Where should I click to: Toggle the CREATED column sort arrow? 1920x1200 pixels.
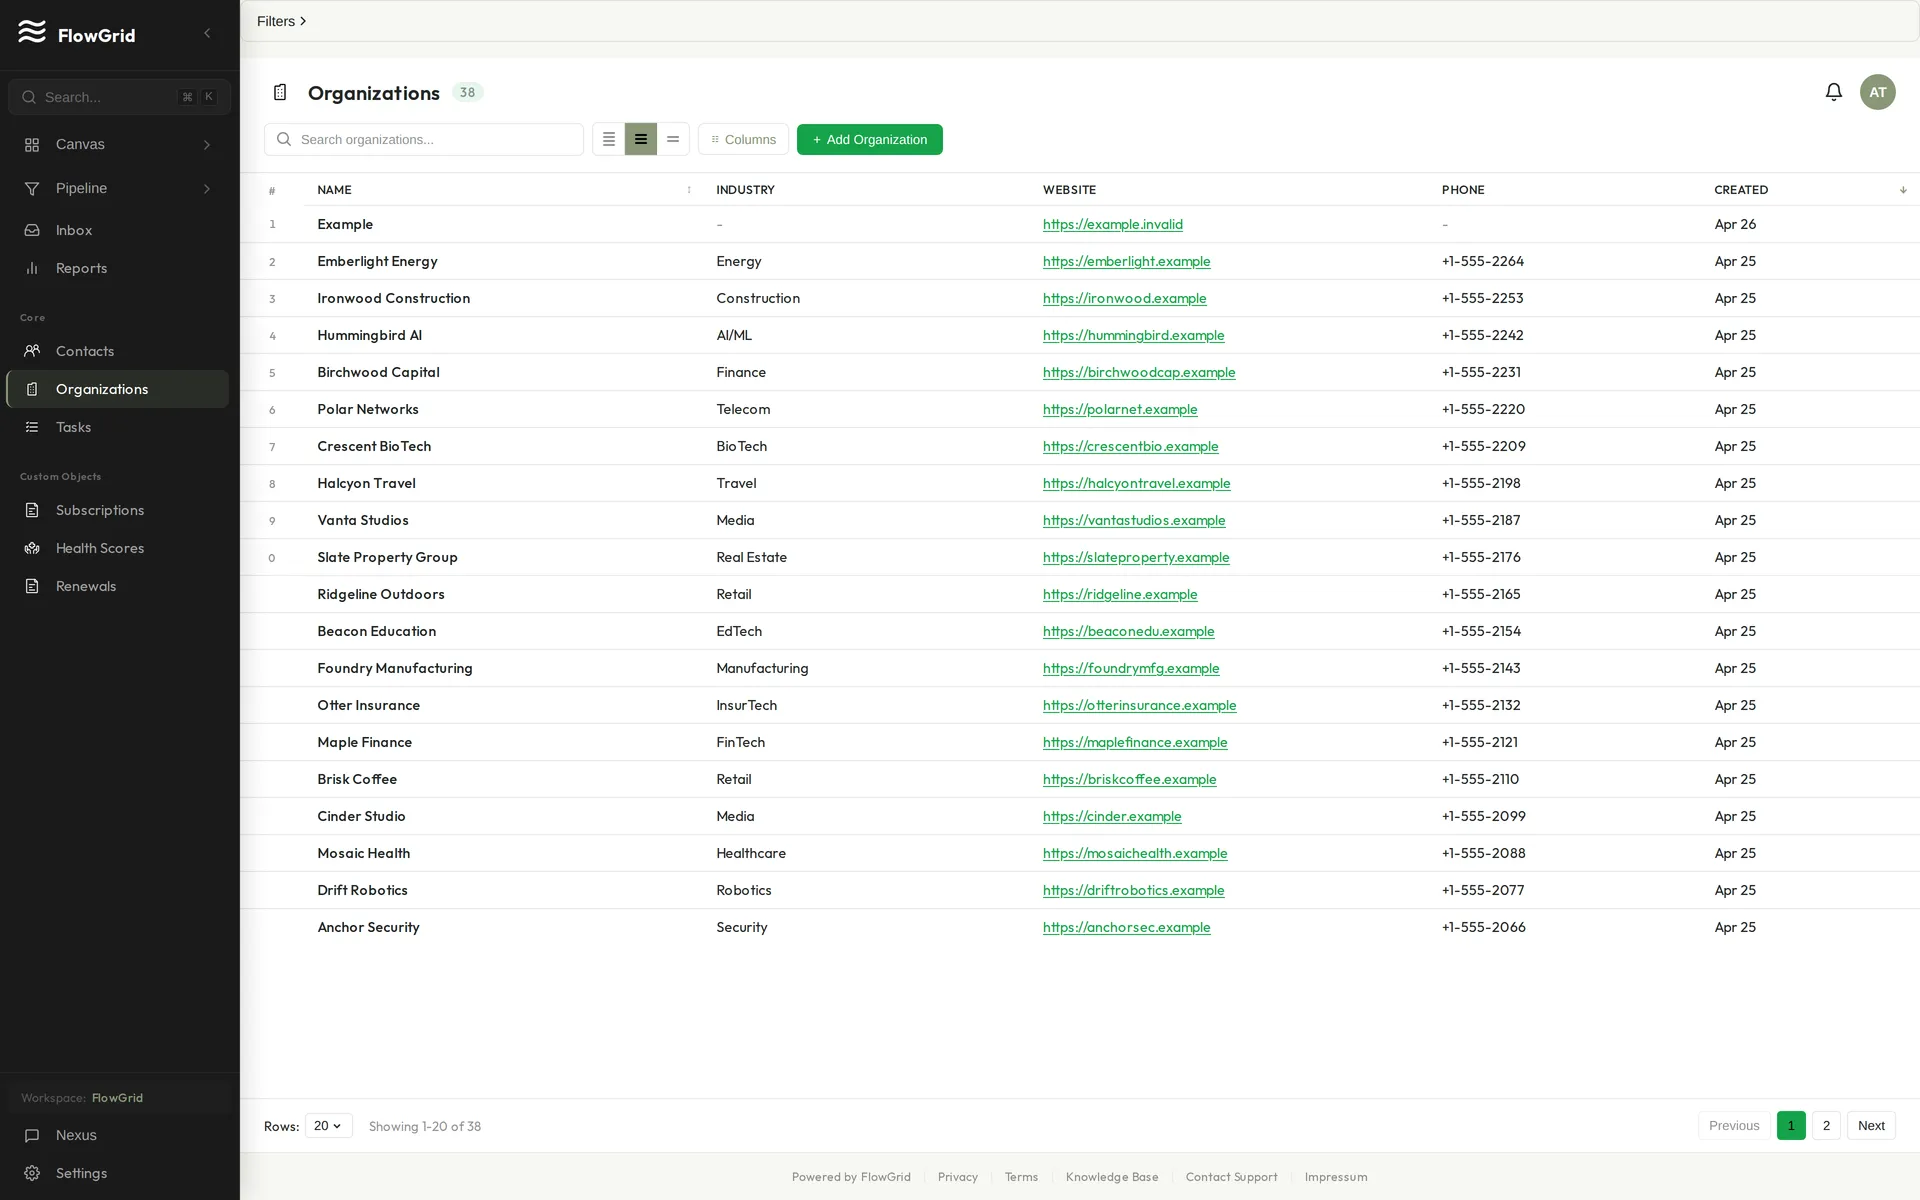point(1903,190)
